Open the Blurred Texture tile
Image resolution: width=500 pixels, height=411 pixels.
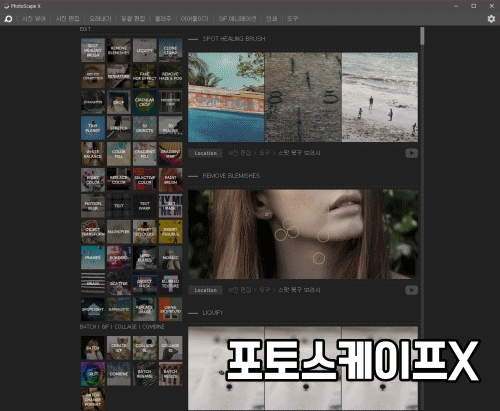(x=170, y=283)
